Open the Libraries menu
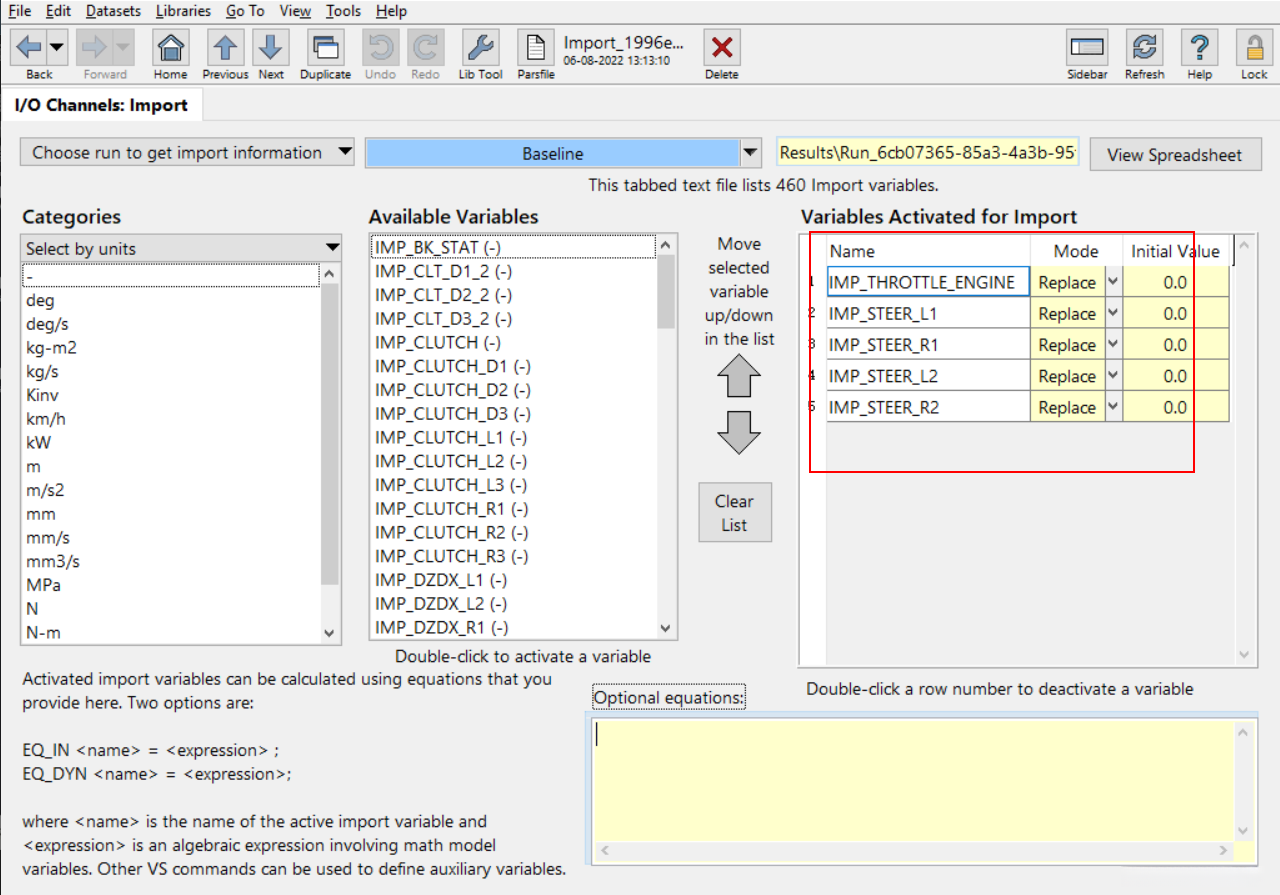The width and height of the screenshot is (1280, 895). [x=183, y=11]
